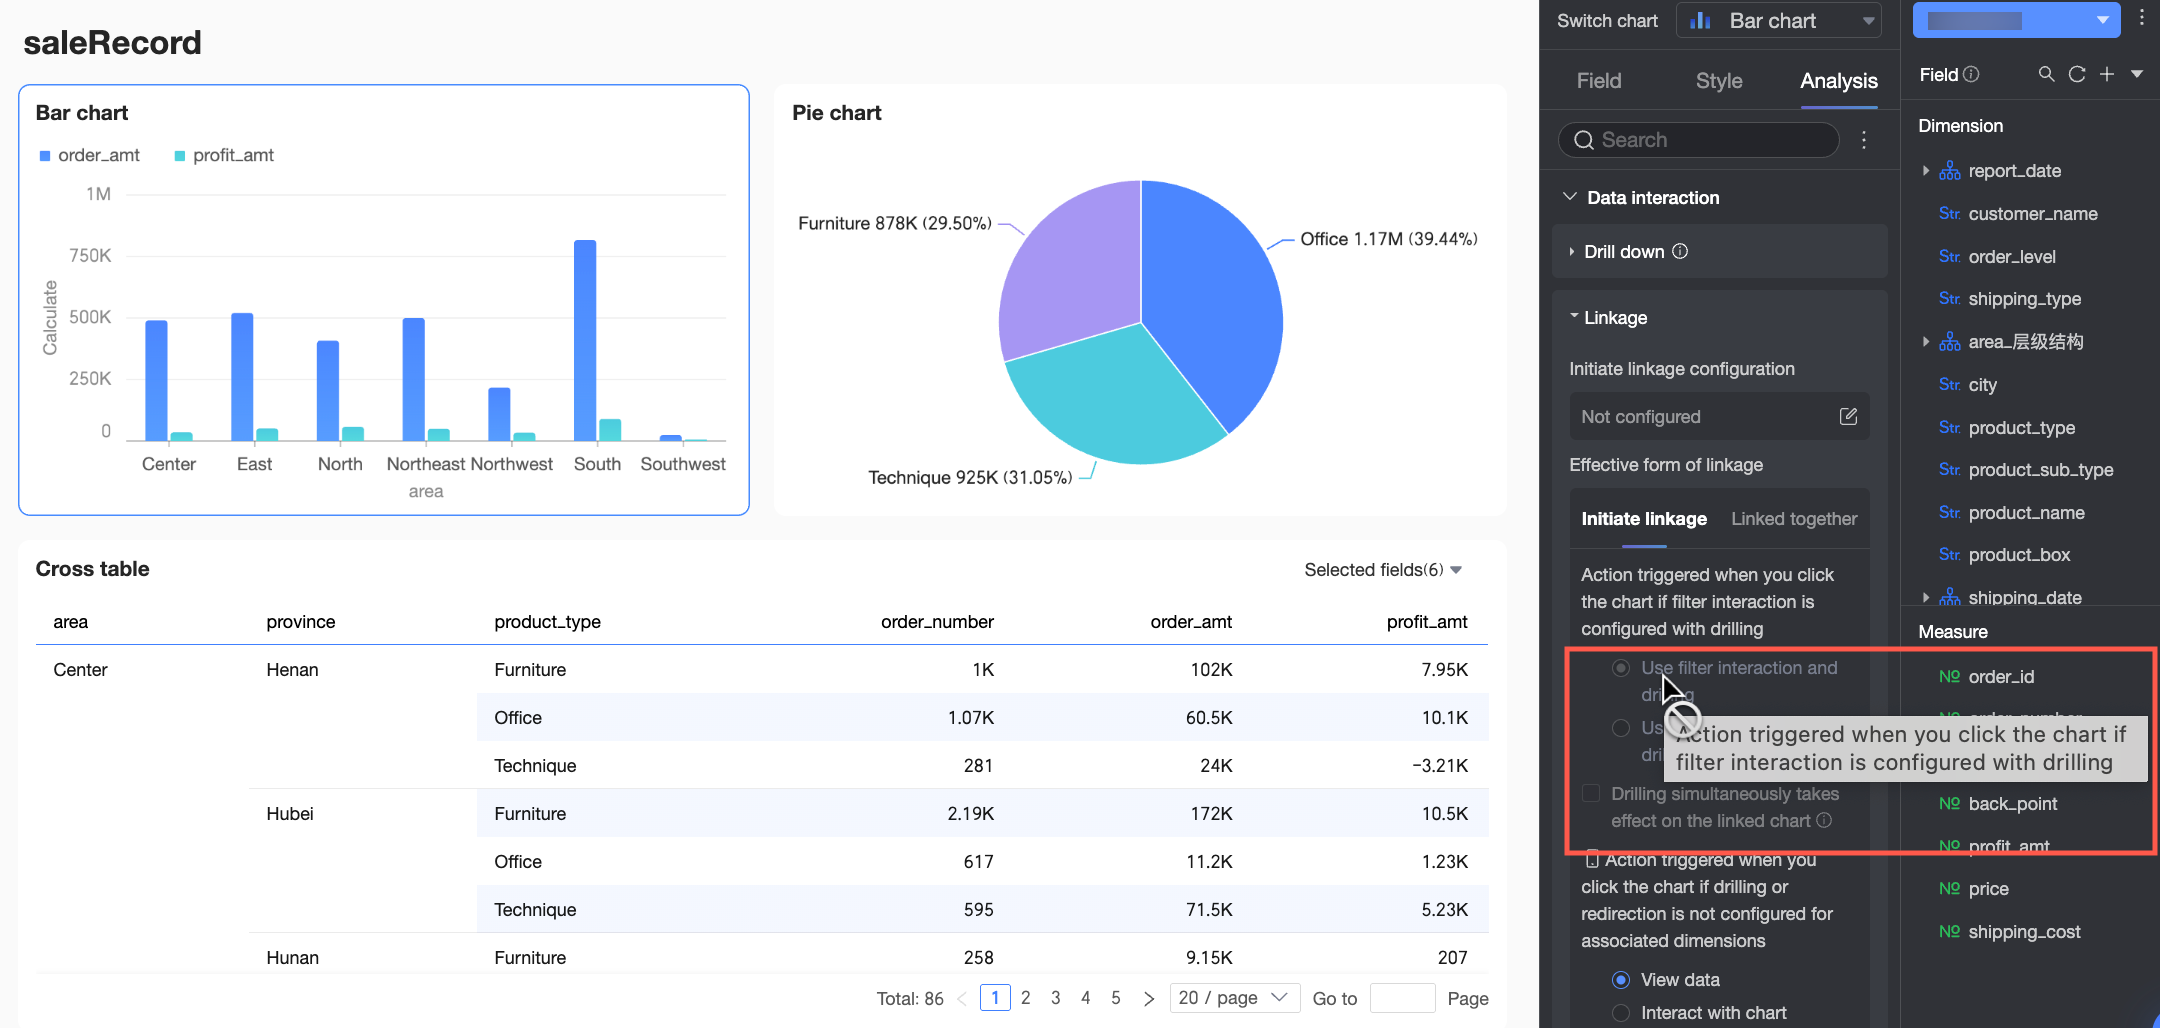Click the Drill down info icon

[1680, 251]
